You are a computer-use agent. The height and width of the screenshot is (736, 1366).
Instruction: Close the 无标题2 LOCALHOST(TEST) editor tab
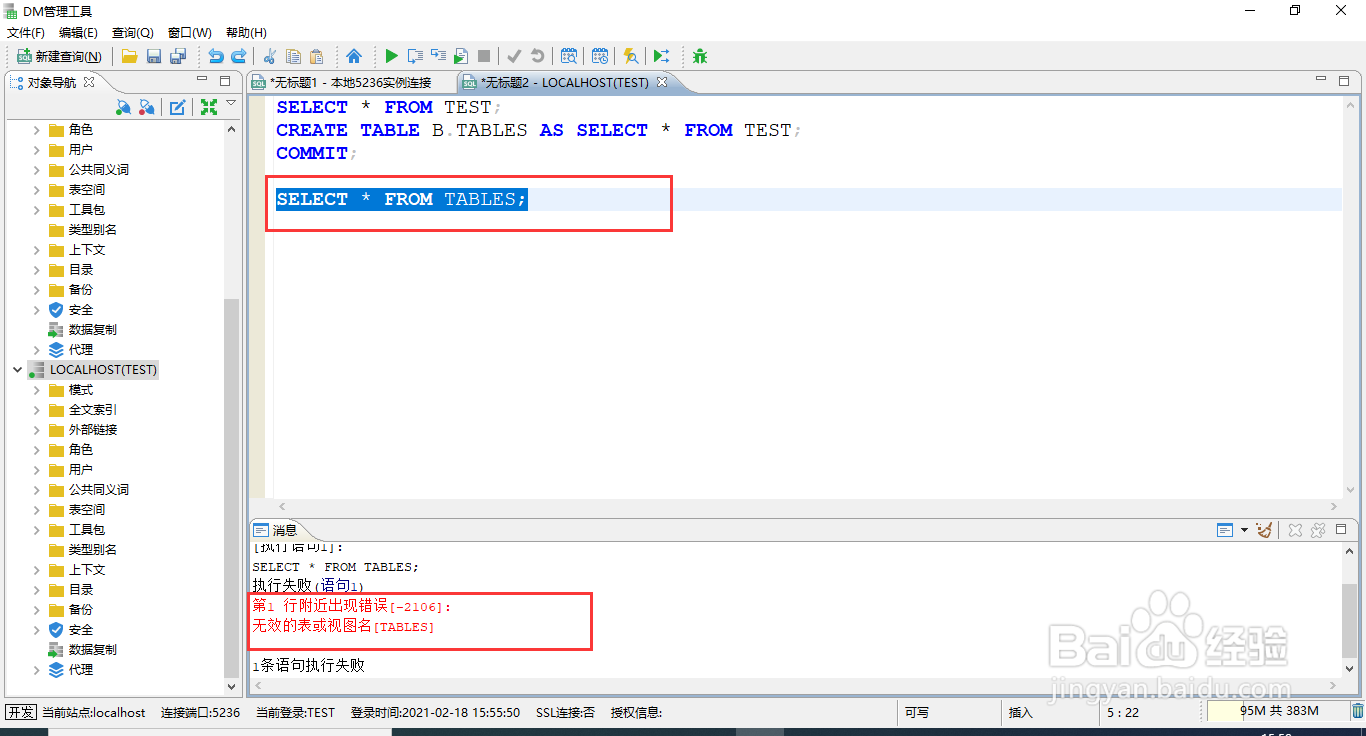click(661, 82)
